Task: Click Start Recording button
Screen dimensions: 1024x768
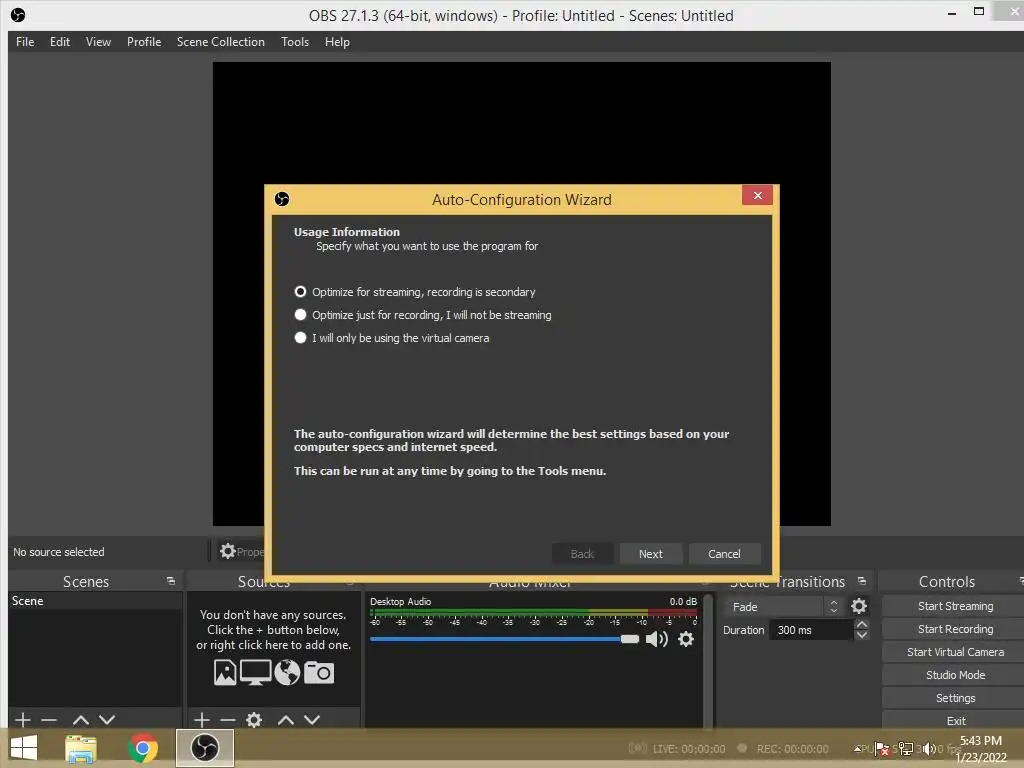Action: coord(955,629)
